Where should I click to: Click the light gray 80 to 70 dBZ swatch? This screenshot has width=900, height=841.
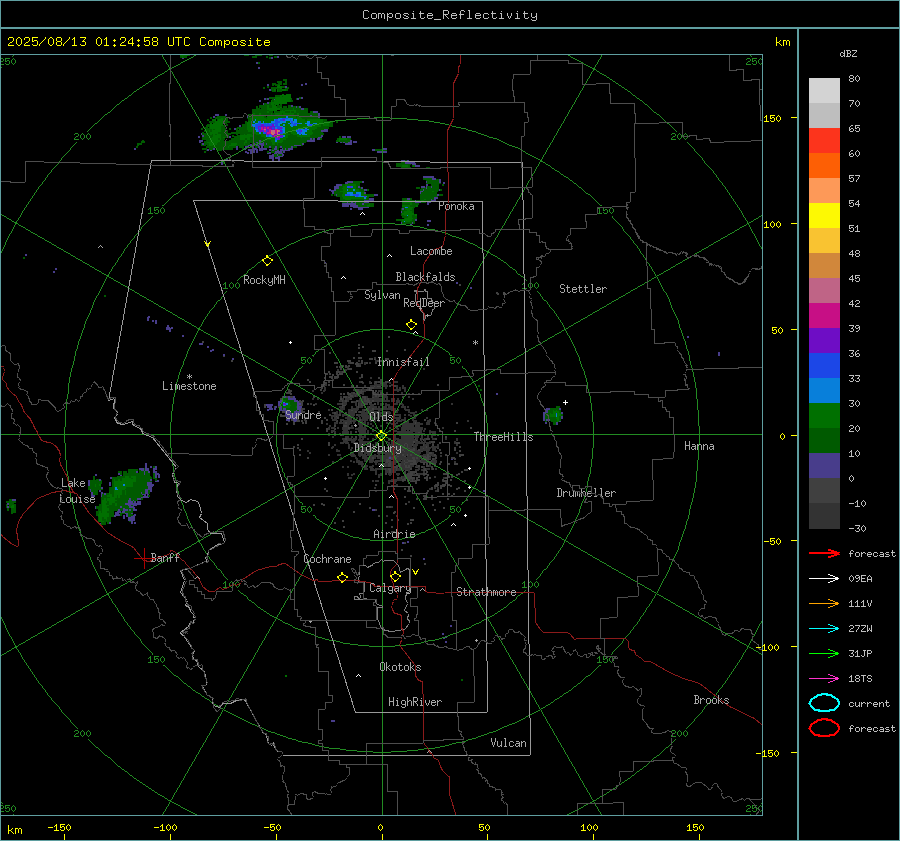824,91
